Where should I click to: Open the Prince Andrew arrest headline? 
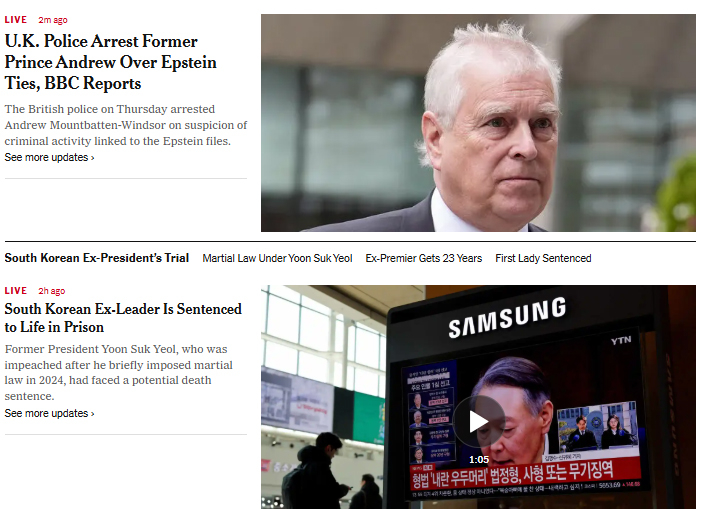(110, 62)
